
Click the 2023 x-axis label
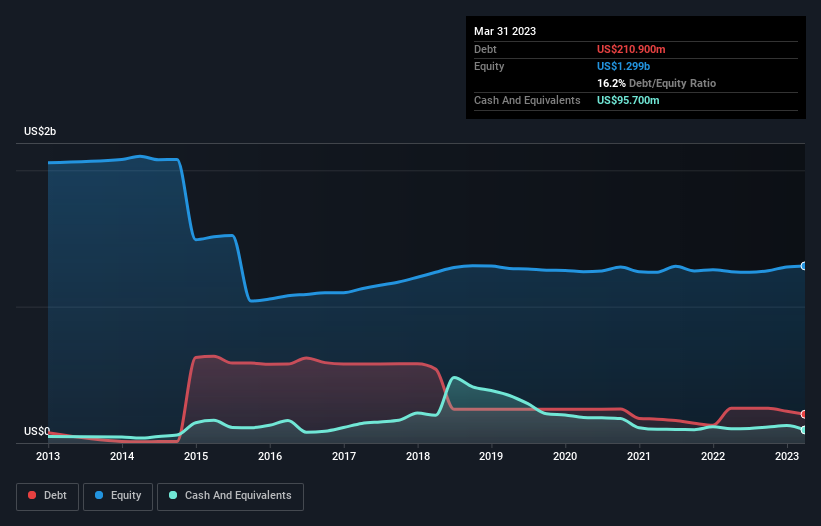[787, 456]
